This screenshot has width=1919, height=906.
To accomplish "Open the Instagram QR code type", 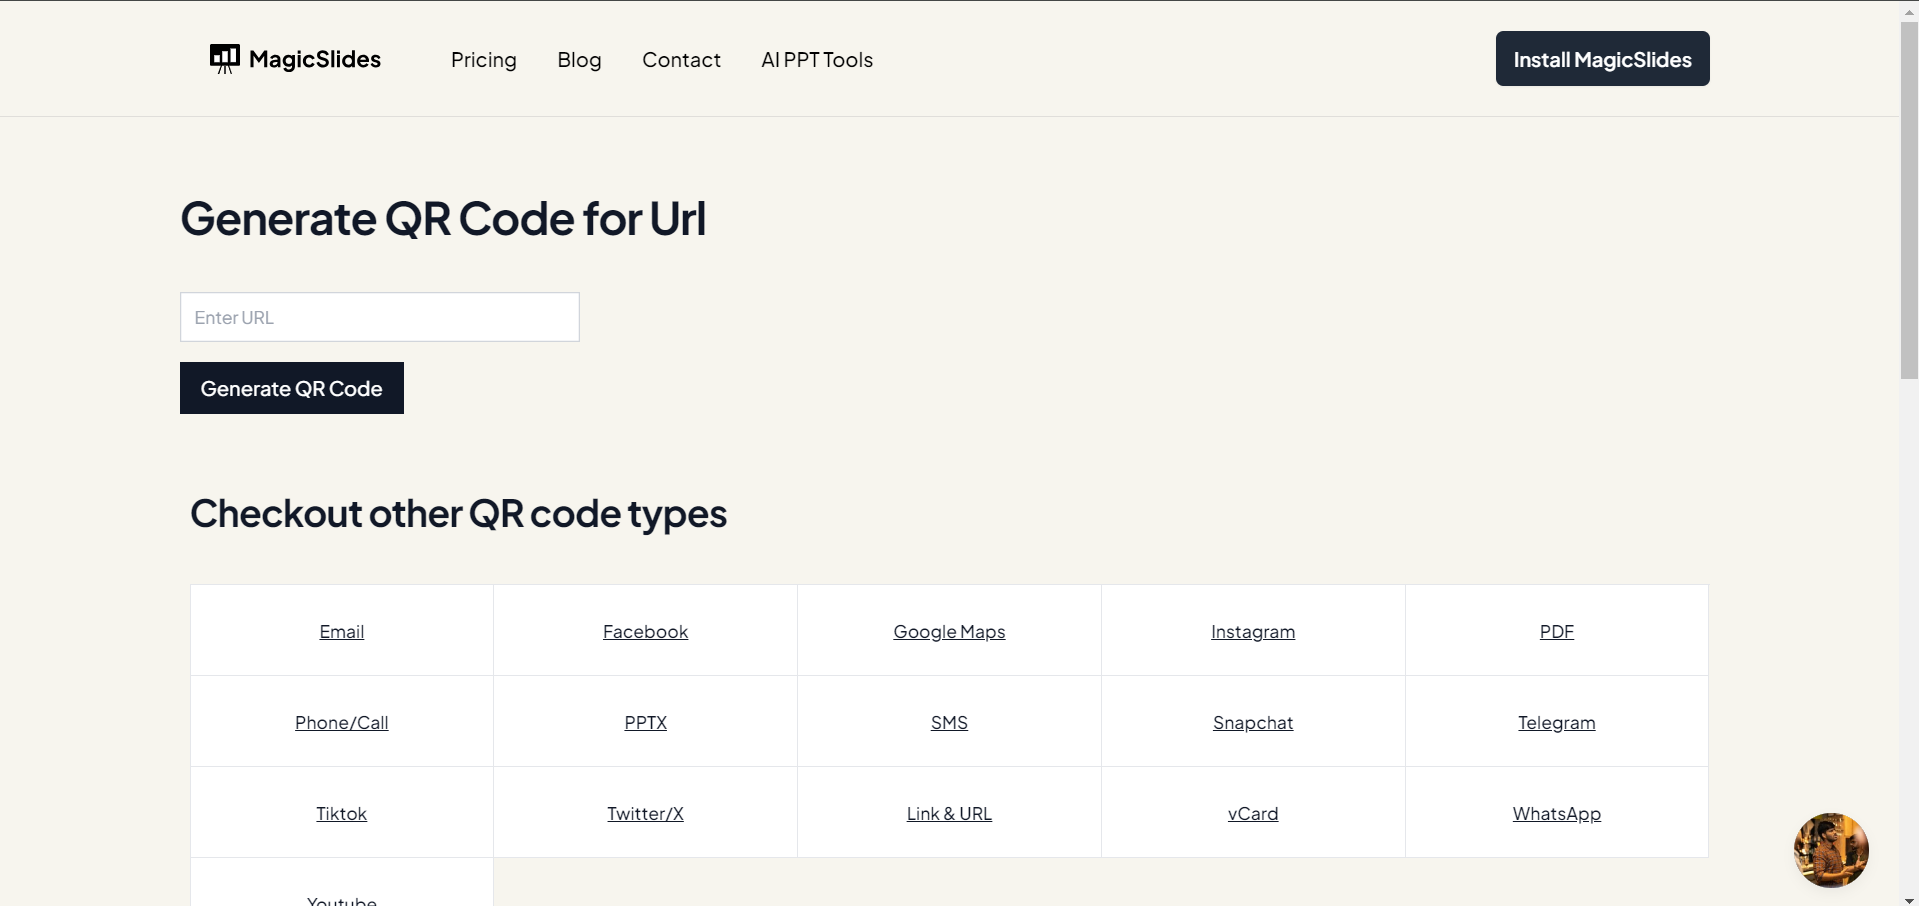I will coord(1253,632).
